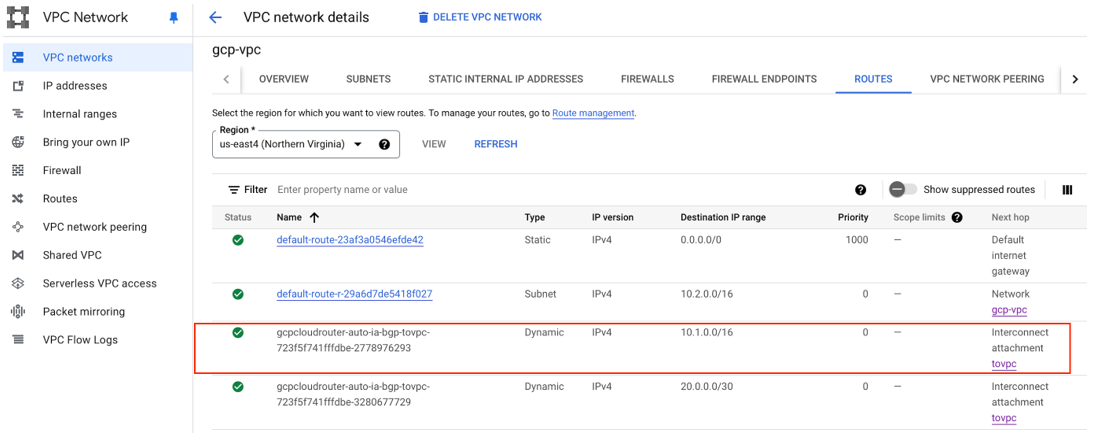Click the help icon beside Scope limits
Viewport: 1115px width, 440px height.
957,217
